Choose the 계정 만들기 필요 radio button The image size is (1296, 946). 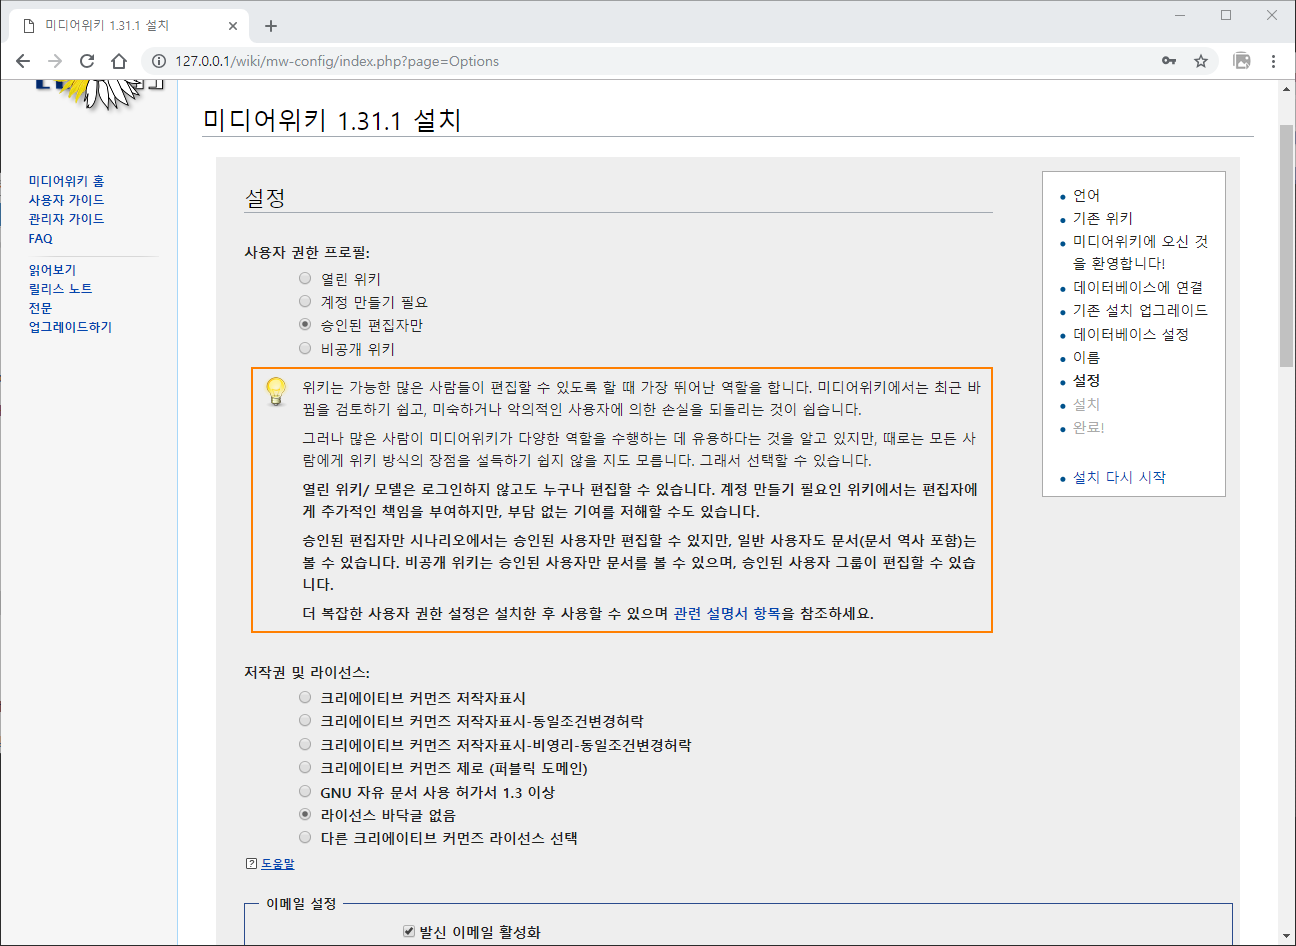tap(305, 301)
